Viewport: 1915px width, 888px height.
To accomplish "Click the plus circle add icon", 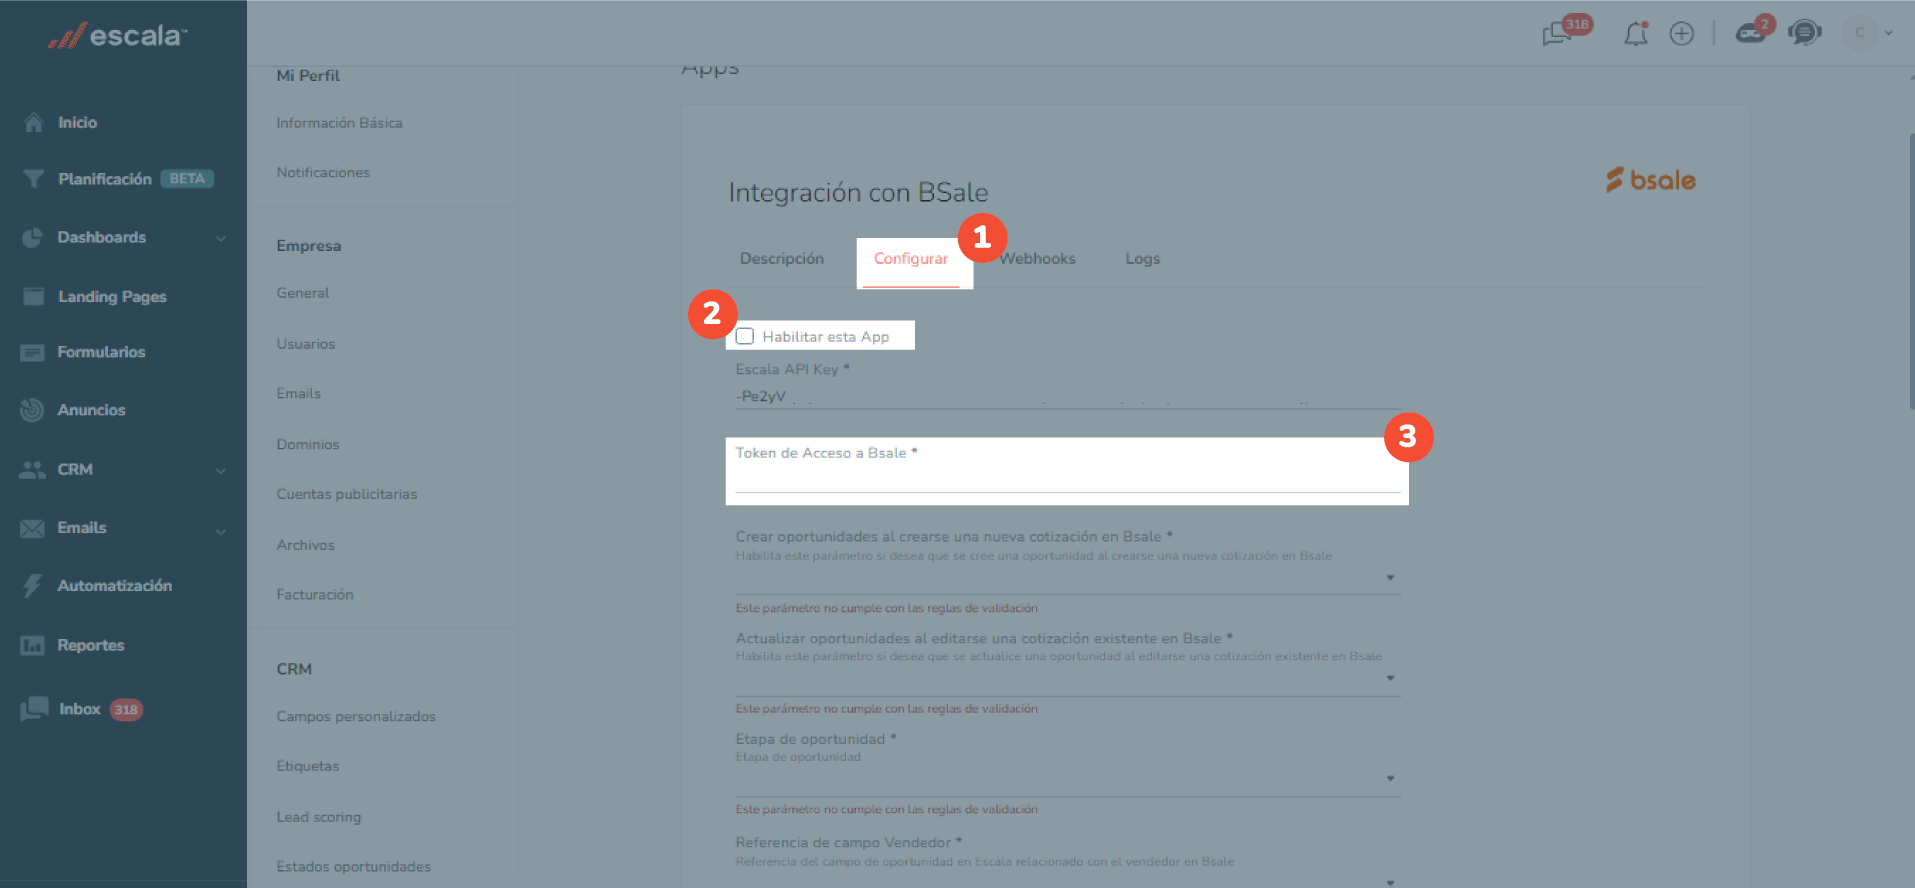I will tap(1682, 34).
